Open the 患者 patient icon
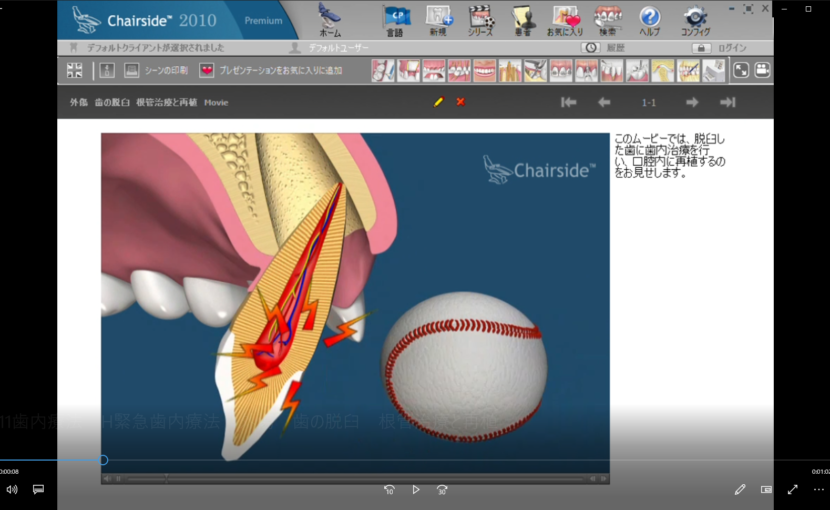Screen dimensions: 830x510 523,20
